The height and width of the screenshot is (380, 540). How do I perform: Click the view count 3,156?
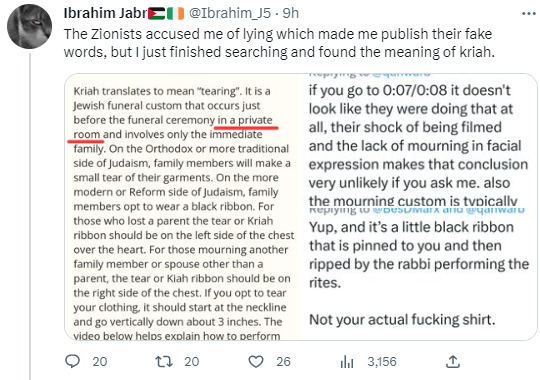(x=382, y=361)
